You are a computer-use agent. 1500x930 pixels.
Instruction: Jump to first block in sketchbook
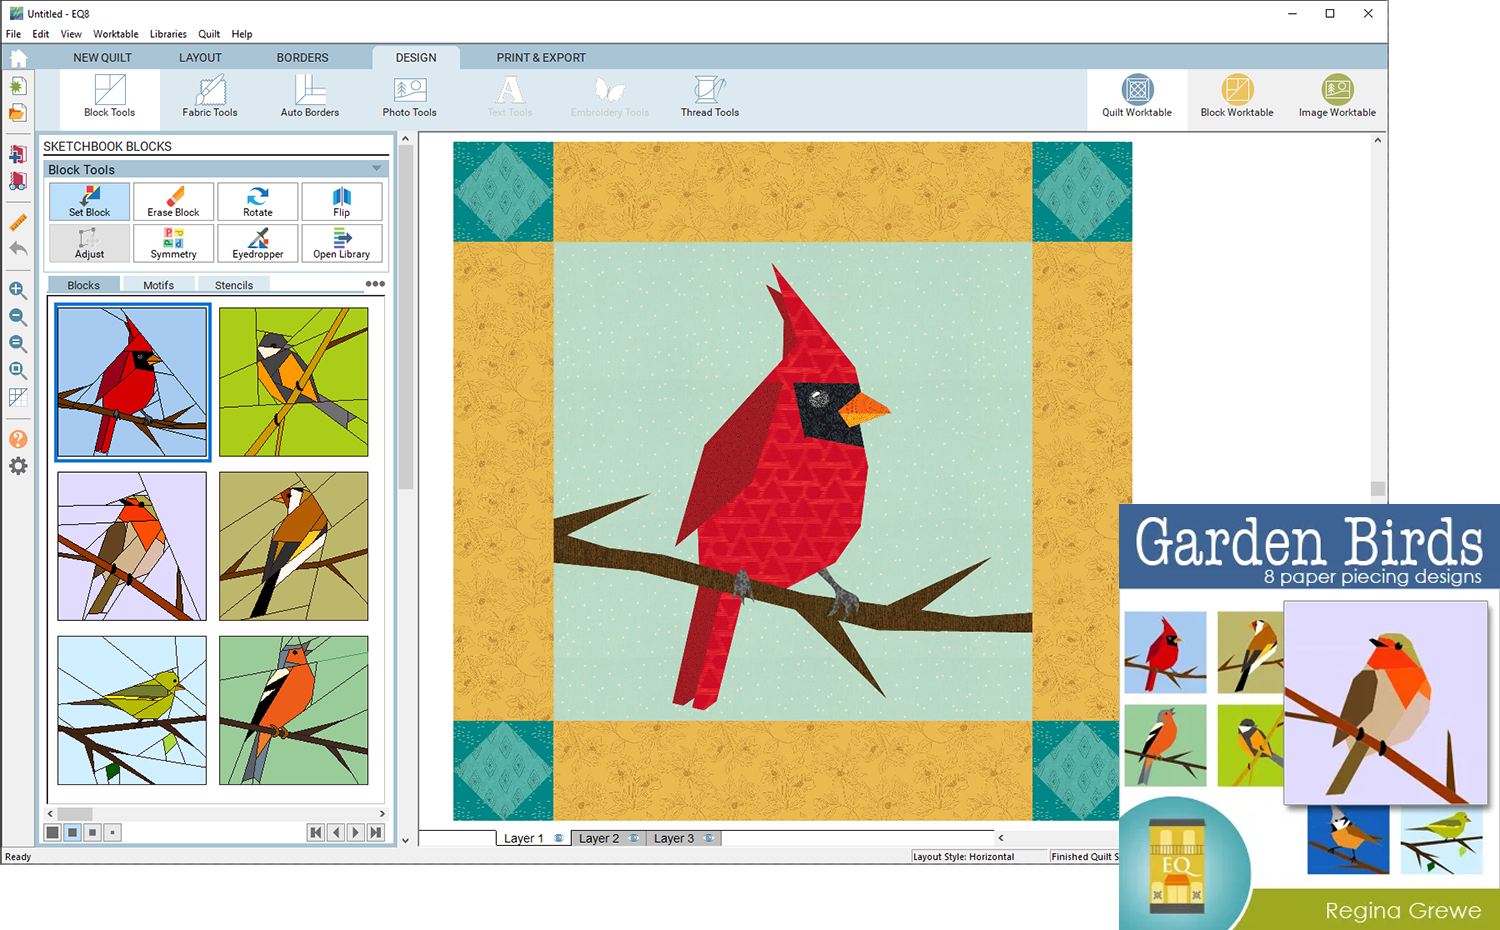(x=316, y=832)
